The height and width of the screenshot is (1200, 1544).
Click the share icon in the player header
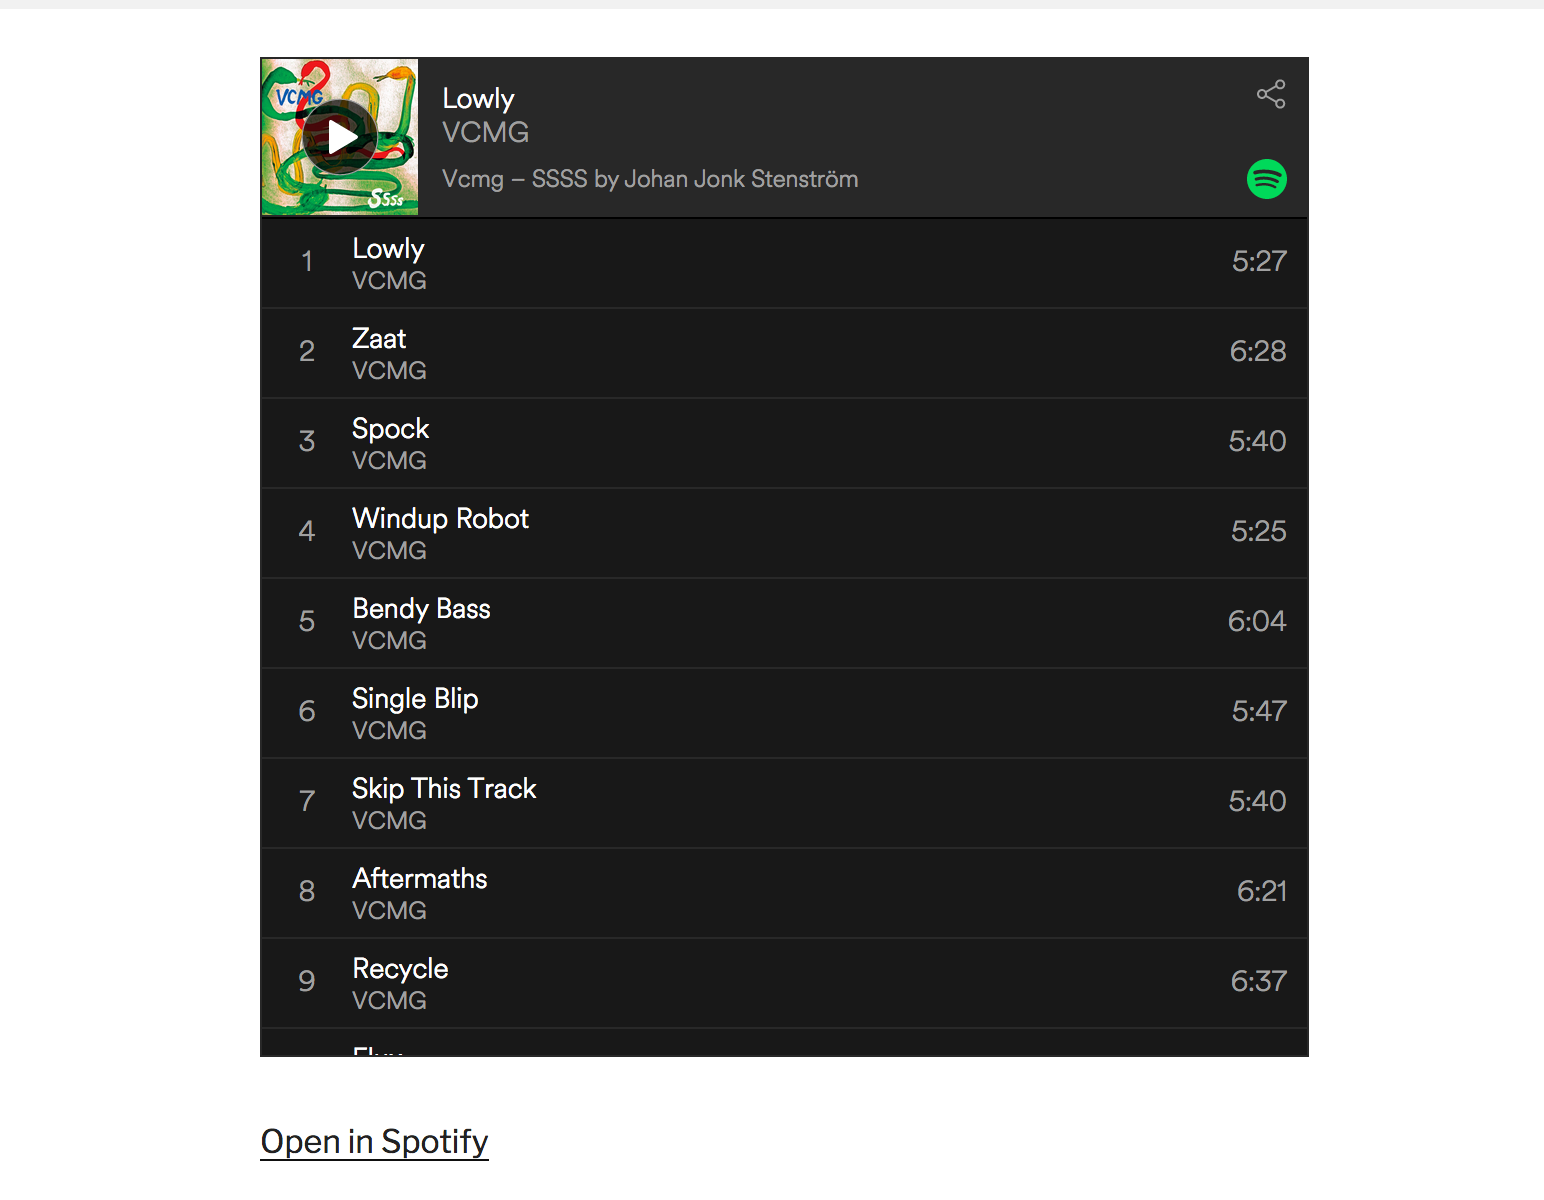point(1271,94)
